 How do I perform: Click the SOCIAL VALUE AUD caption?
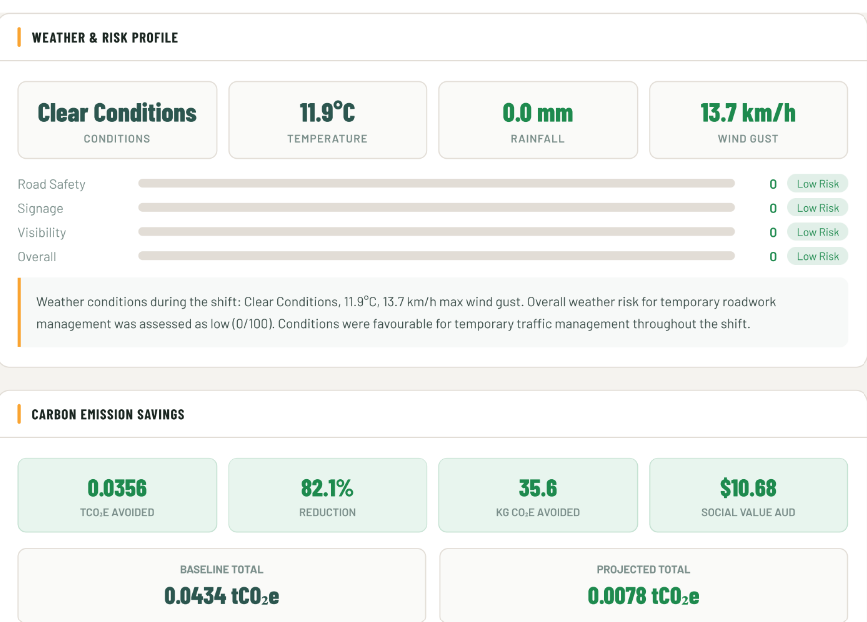[748, 513]
